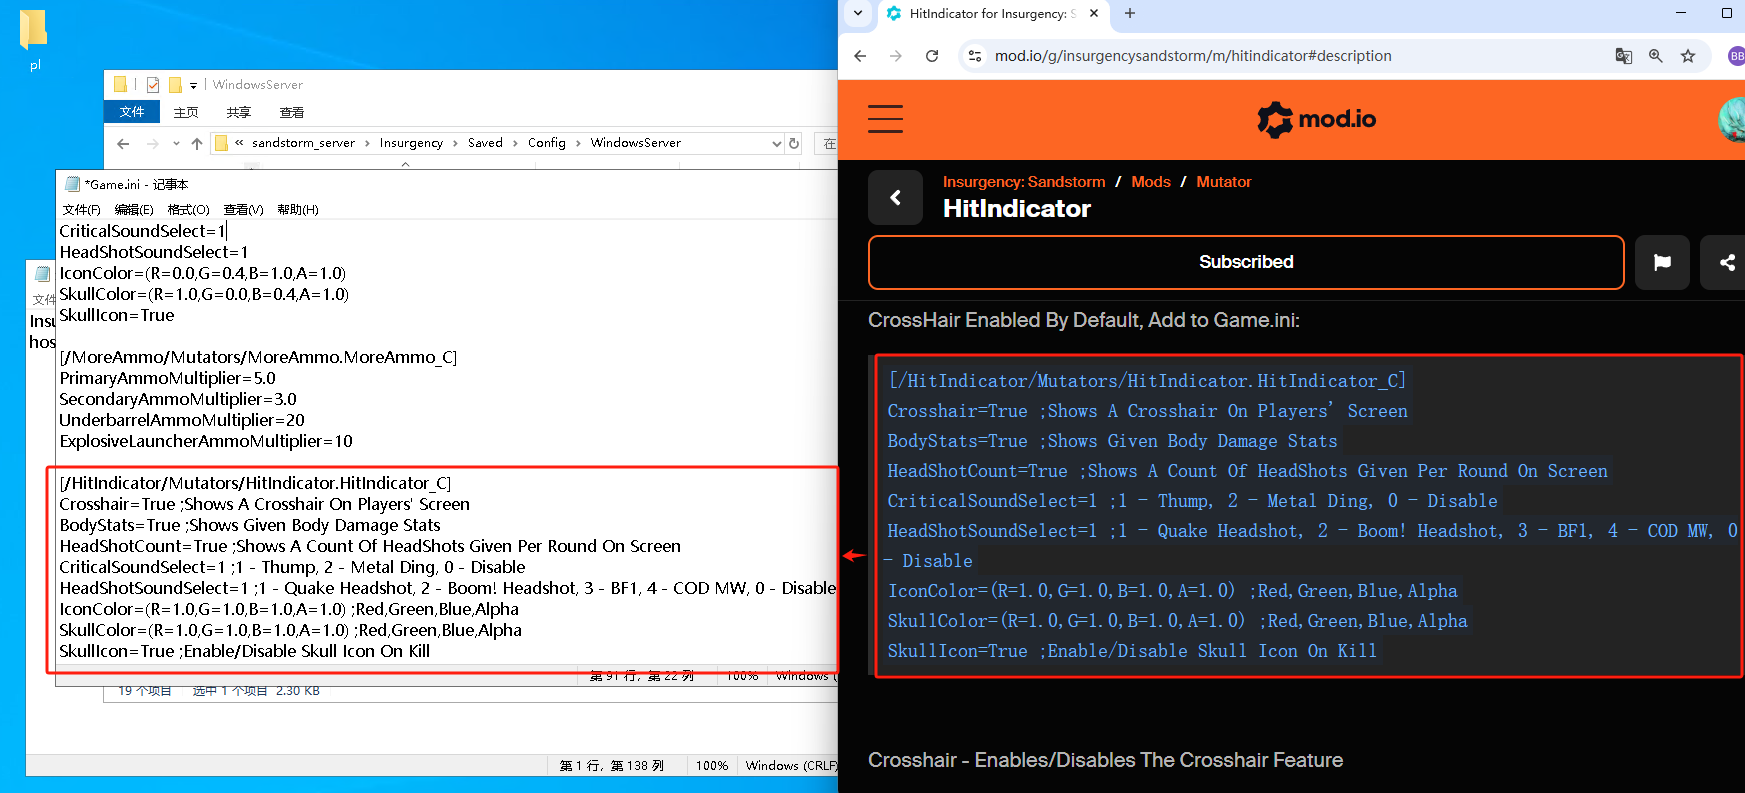Expand the Explorer address bar history dropdown
This screenshot has width=1745, height=793.
[x=777, y=144]
